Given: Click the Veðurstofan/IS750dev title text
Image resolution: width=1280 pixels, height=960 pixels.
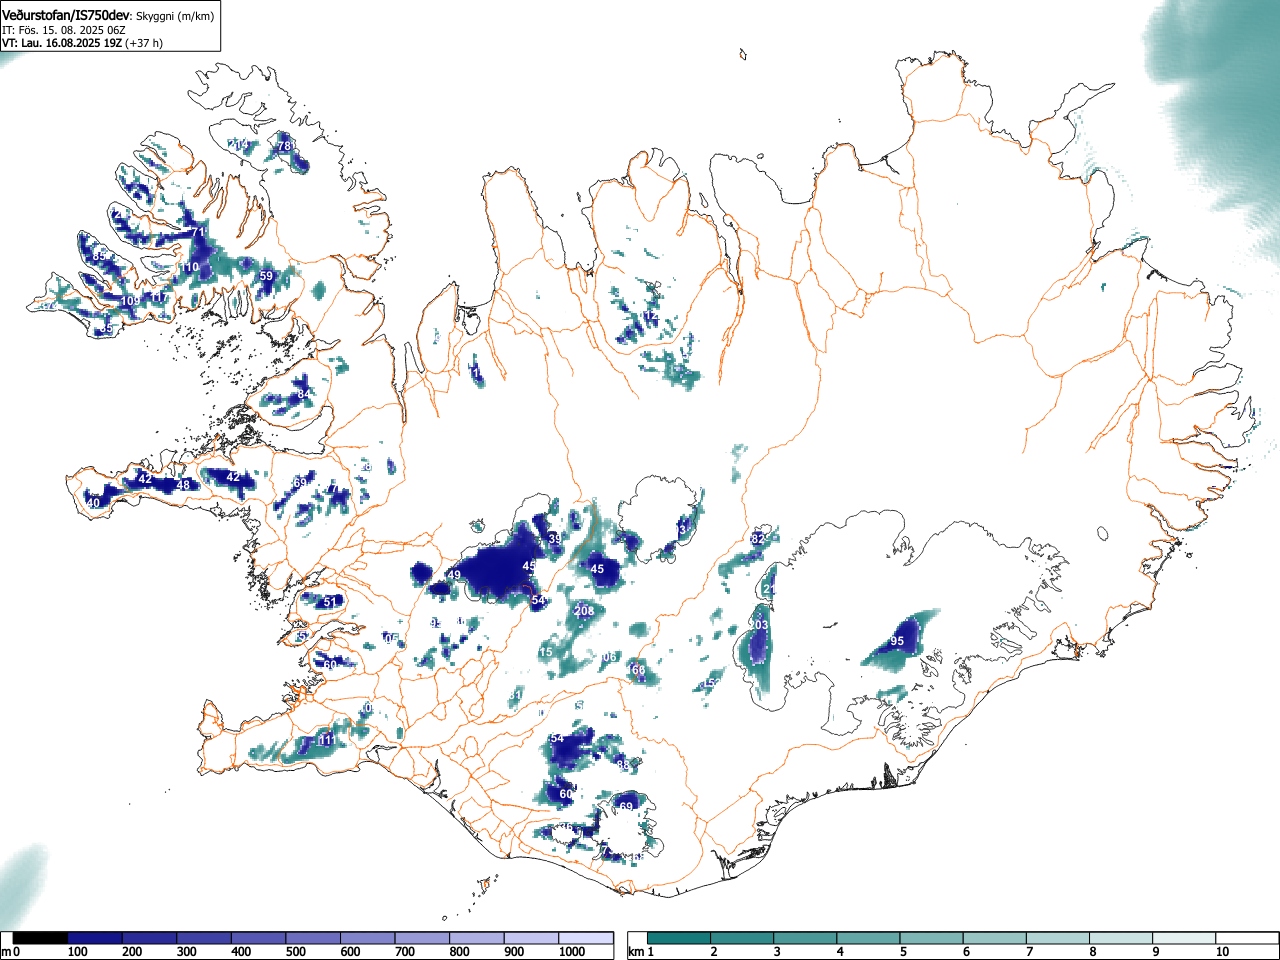Looking at the screenshot, I should tap(66, 16).
